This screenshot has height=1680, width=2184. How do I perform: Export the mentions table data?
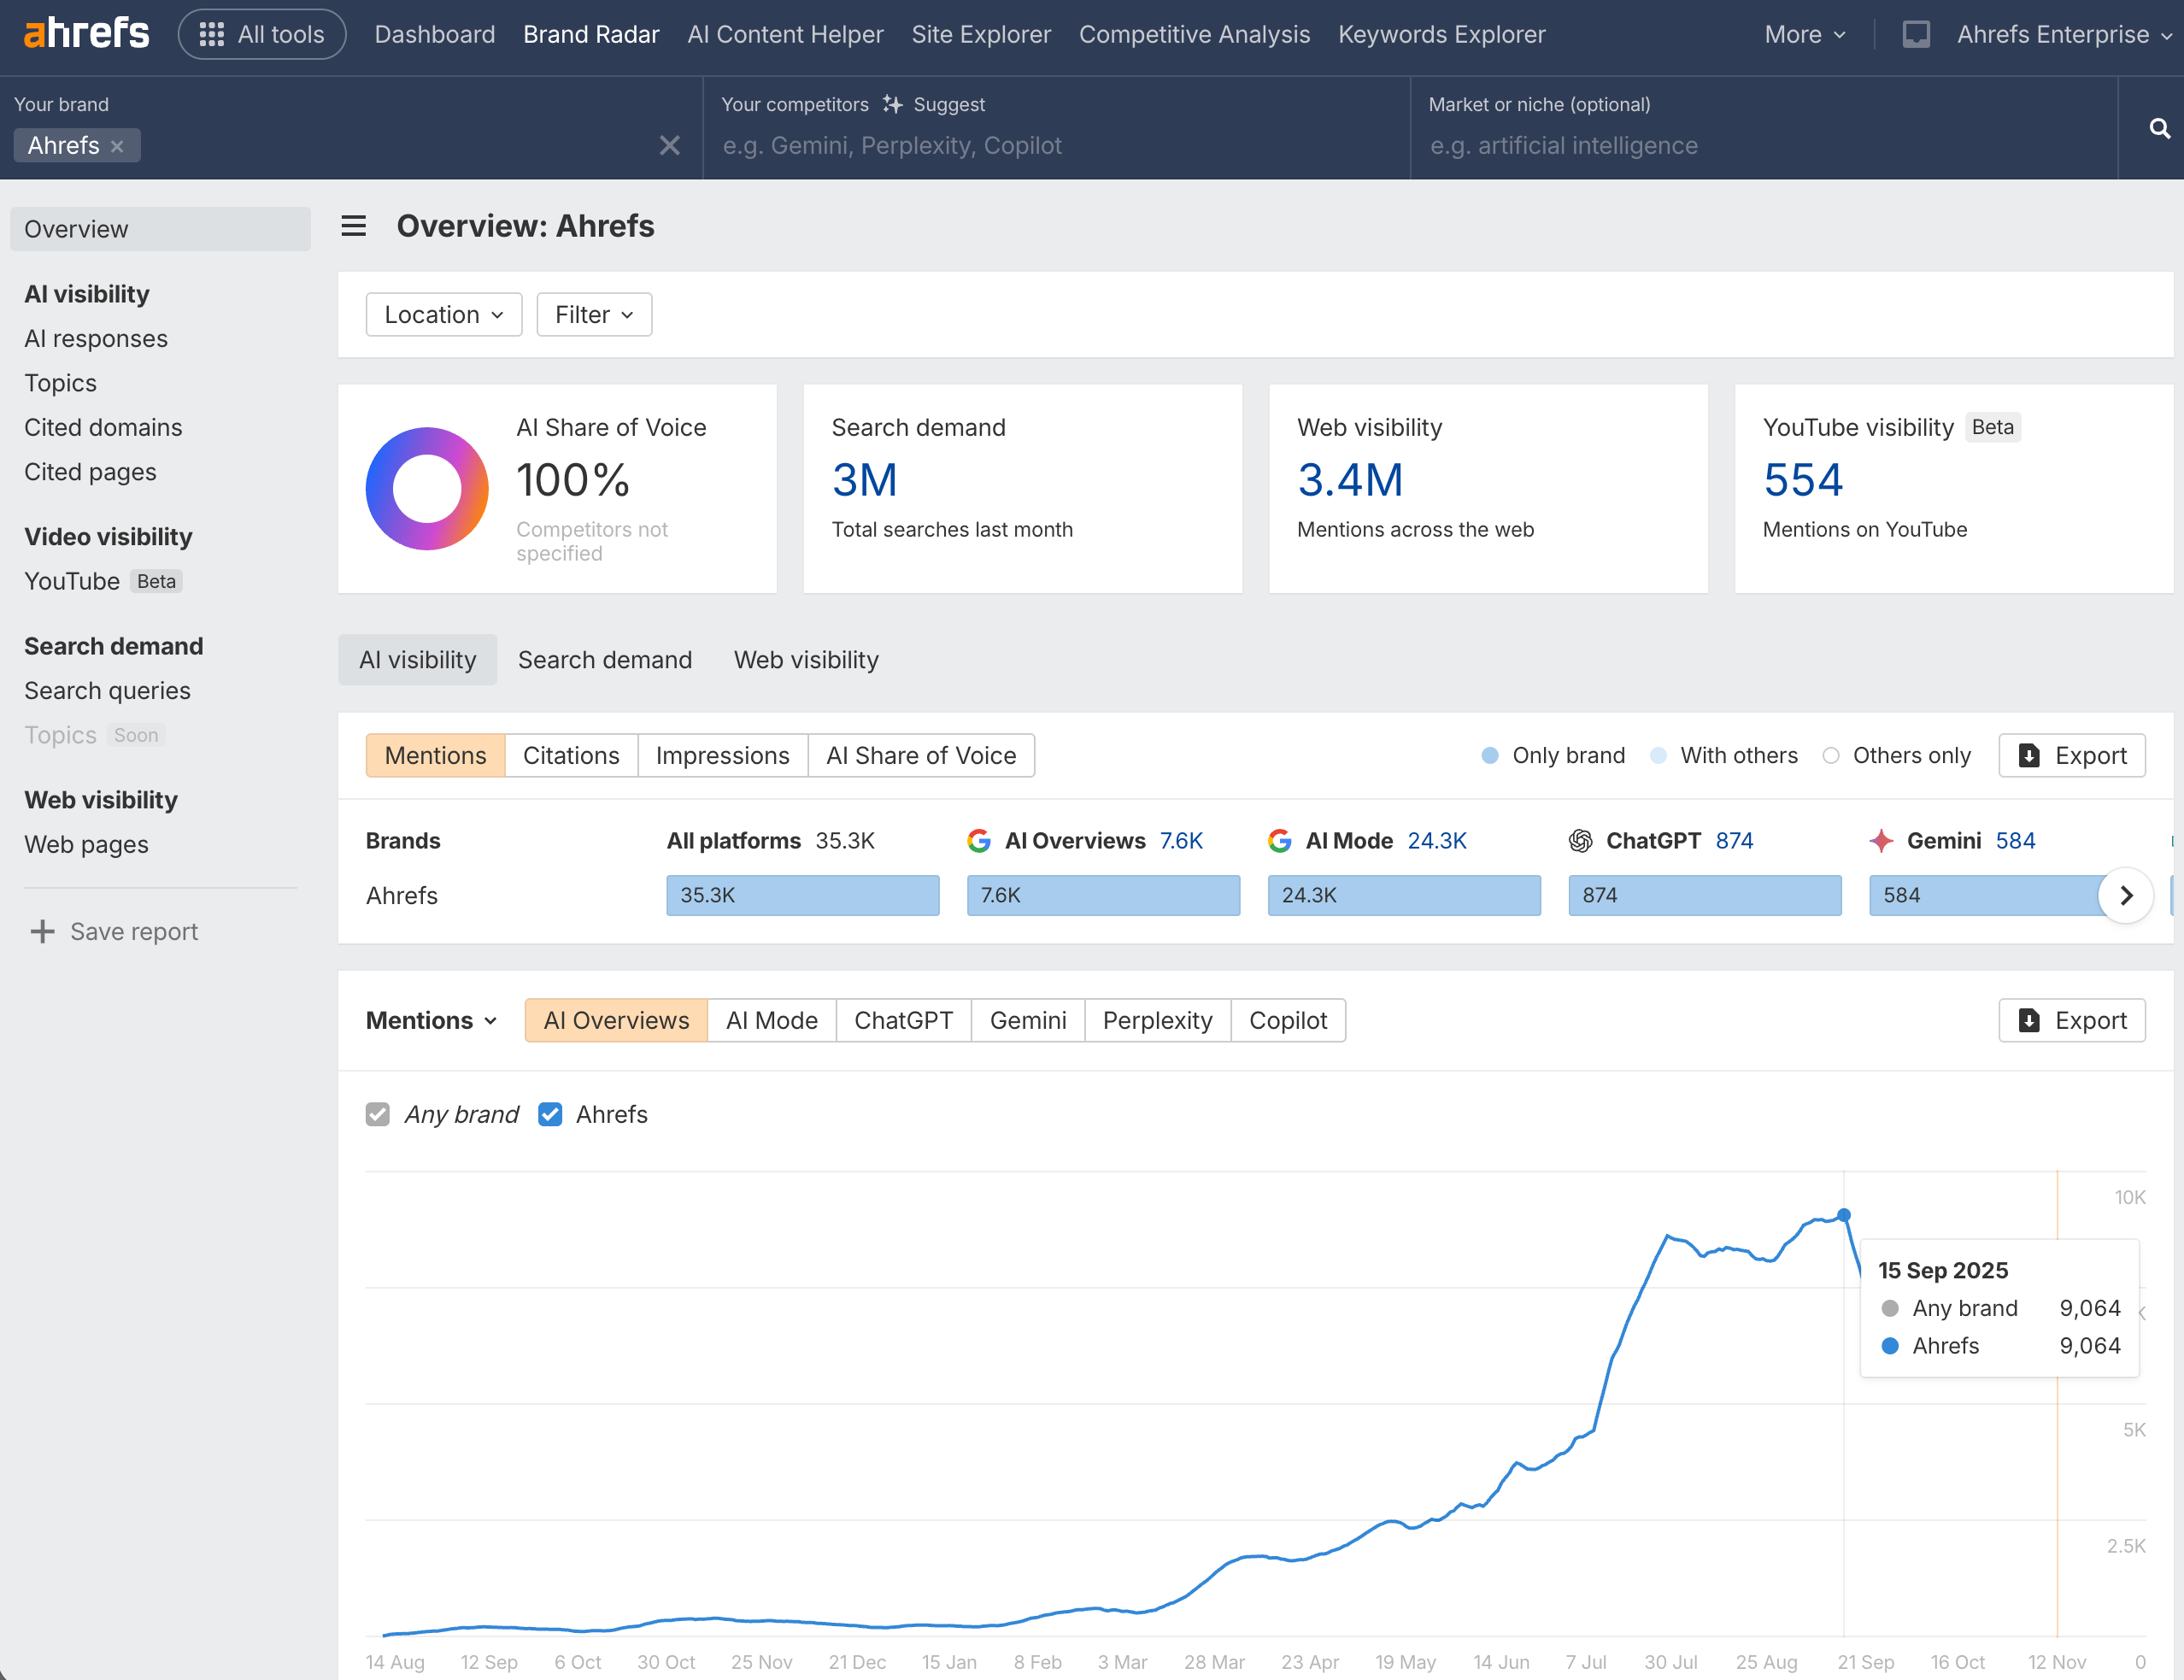pos(2071,755)
